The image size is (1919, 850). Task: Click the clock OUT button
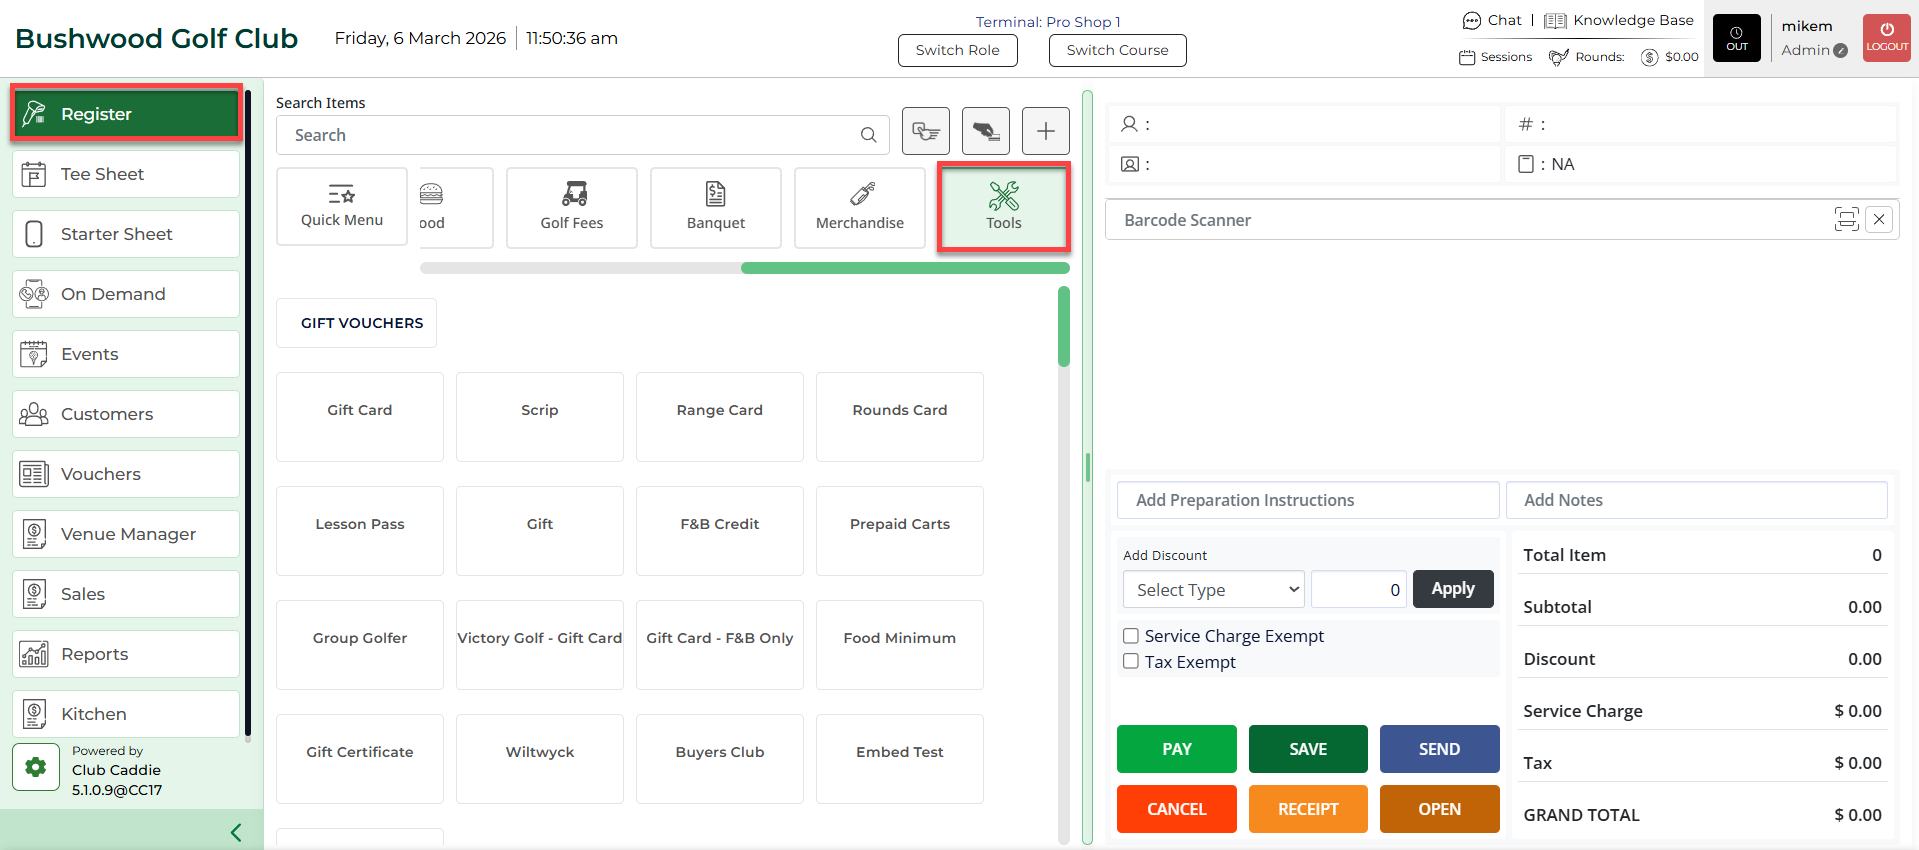[x=1736, y=38]
